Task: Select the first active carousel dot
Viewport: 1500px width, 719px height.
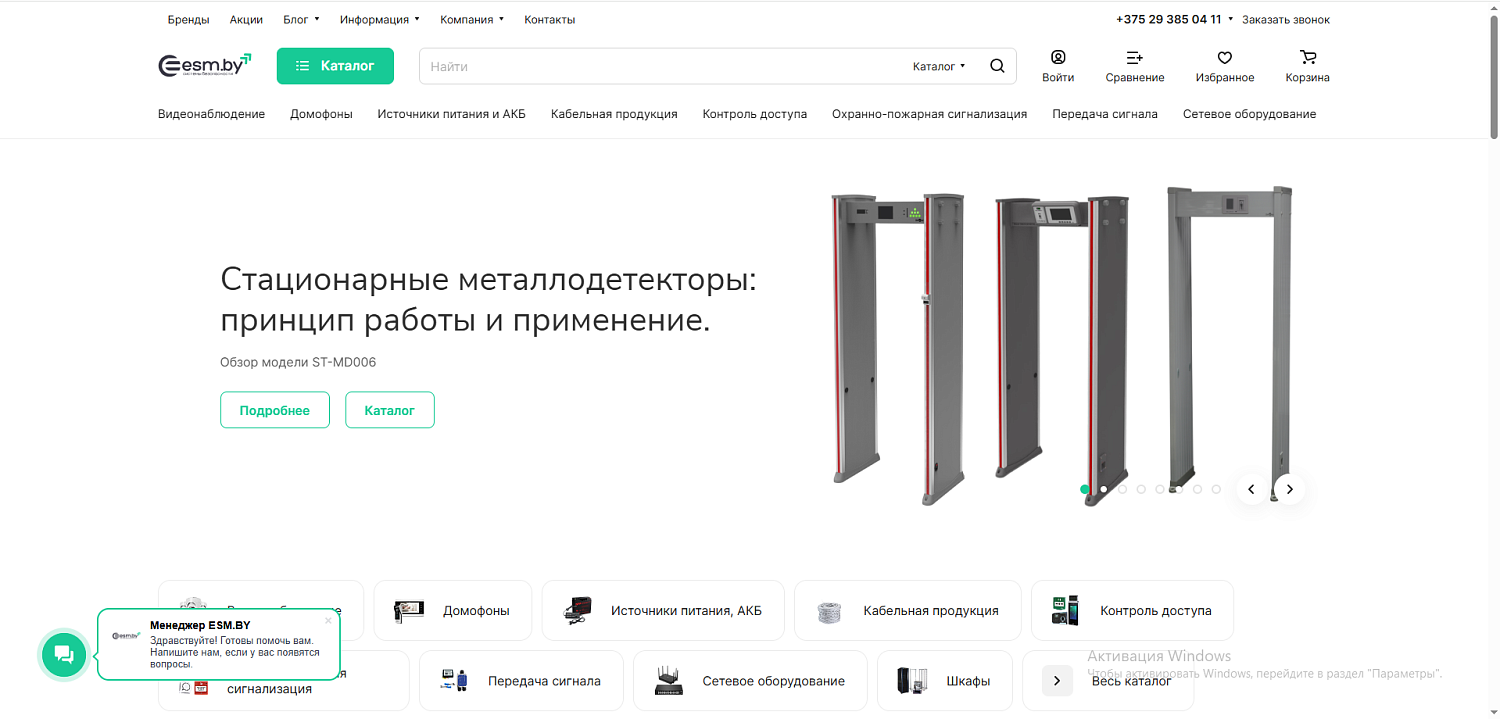Action: click(1084, 489)
